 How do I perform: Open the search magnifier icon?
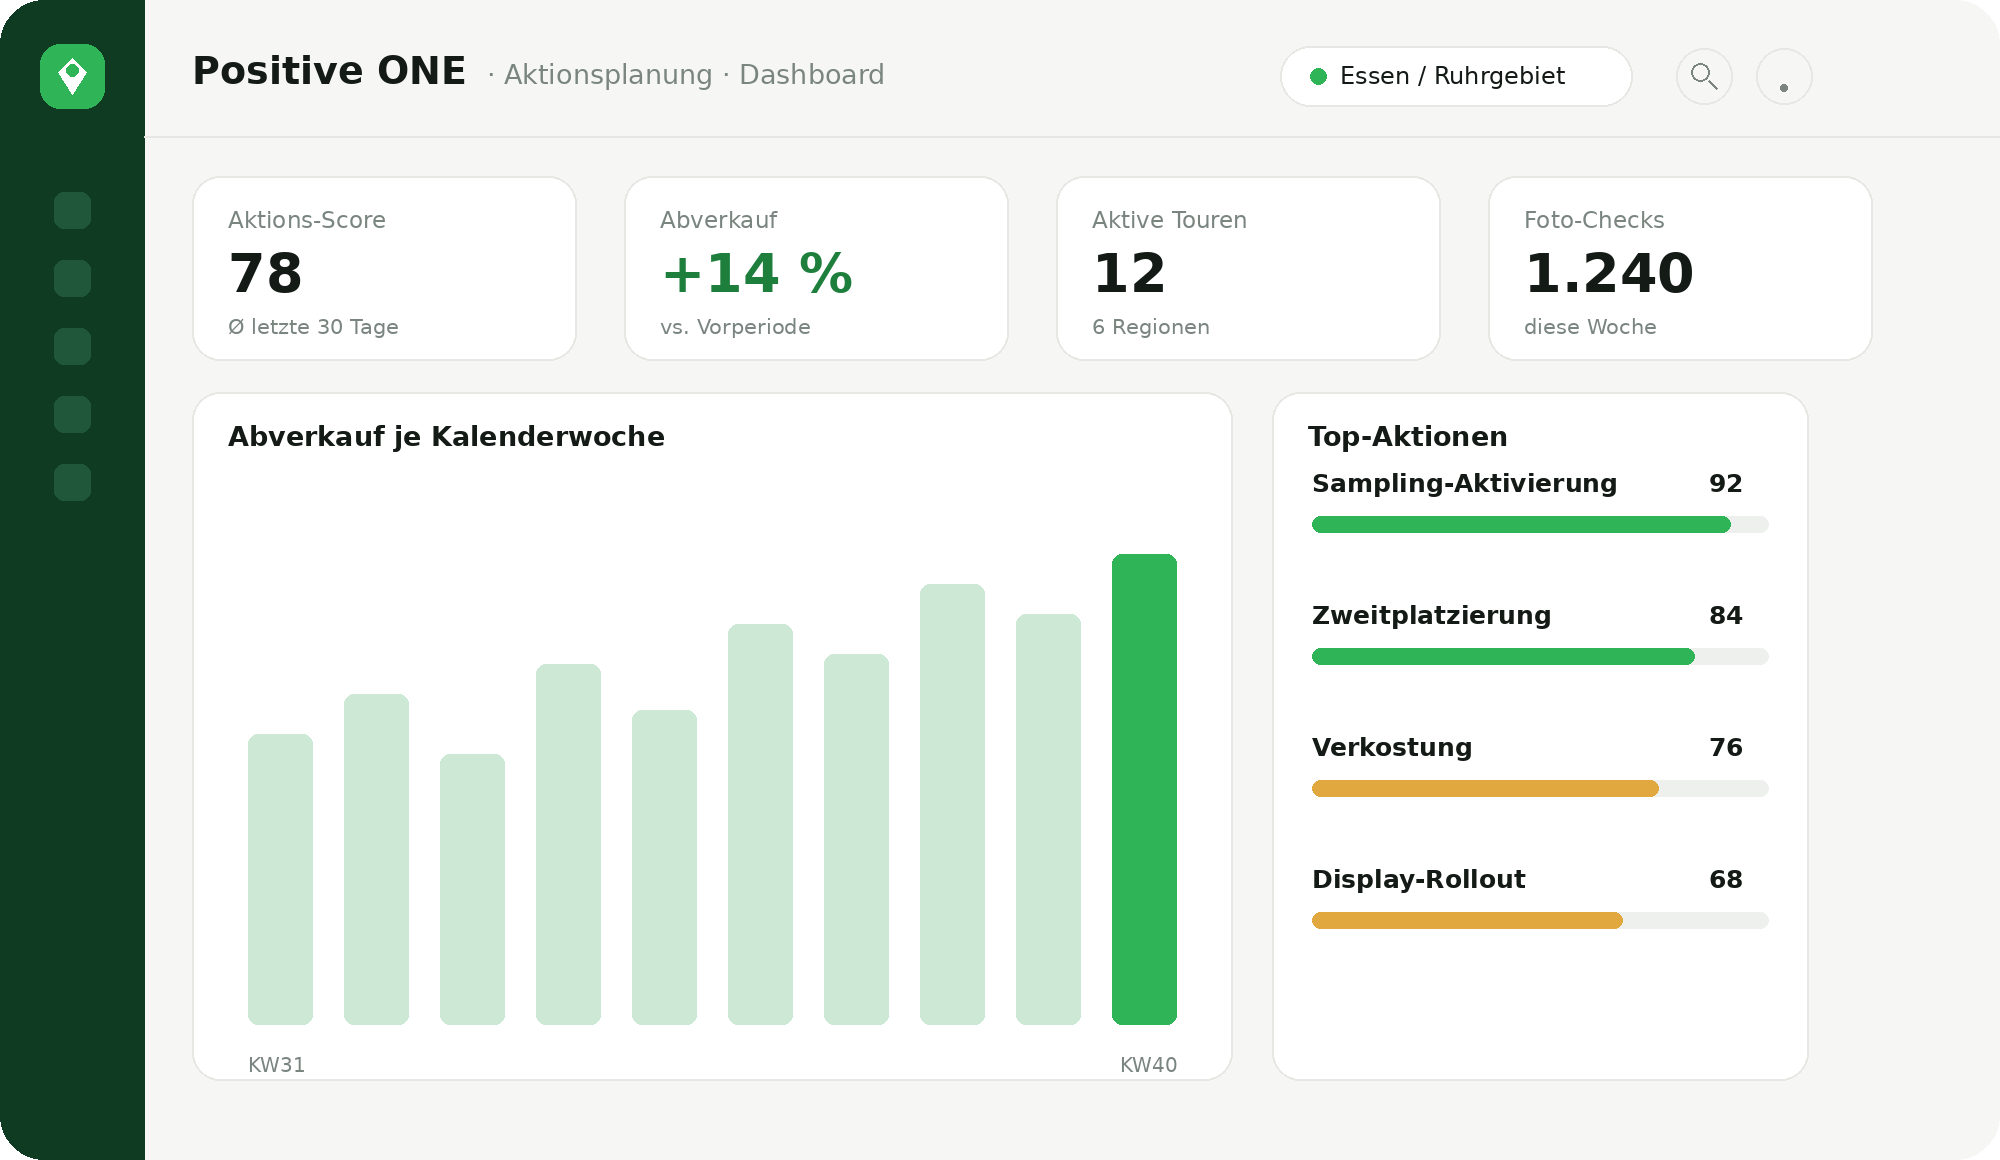(1704, 76)
